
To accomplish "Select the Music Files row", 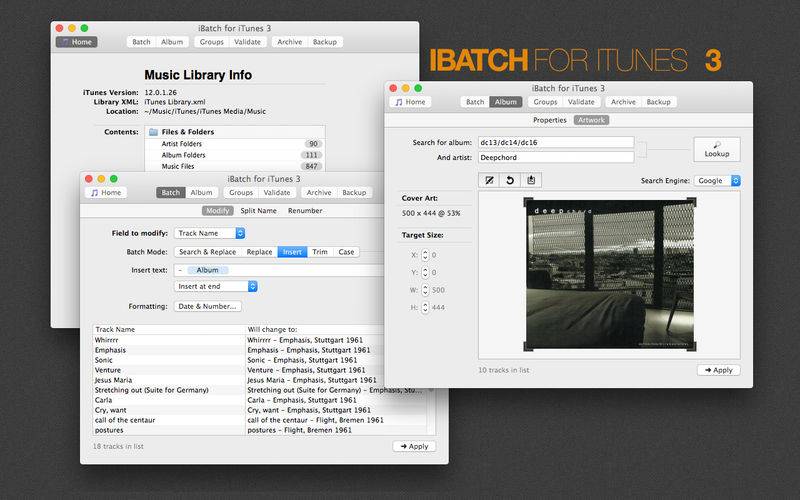I will tap(235, 166).
